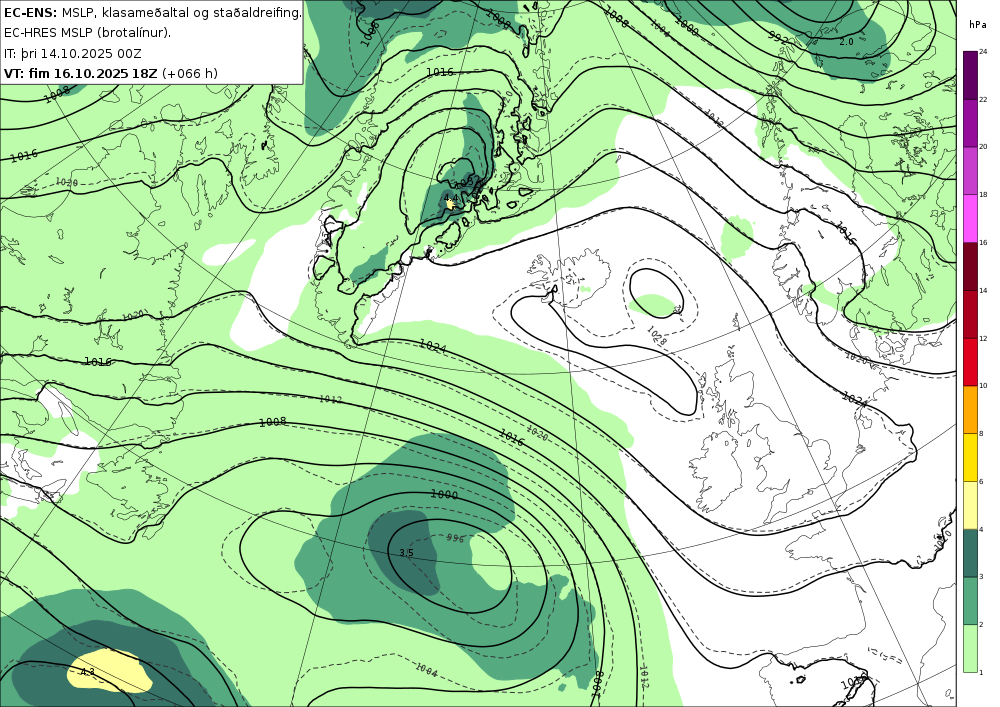Select the maroon 14–16 hPa legend swatch
Viewport: 1000px width, 707px height.
coord(970,266)
